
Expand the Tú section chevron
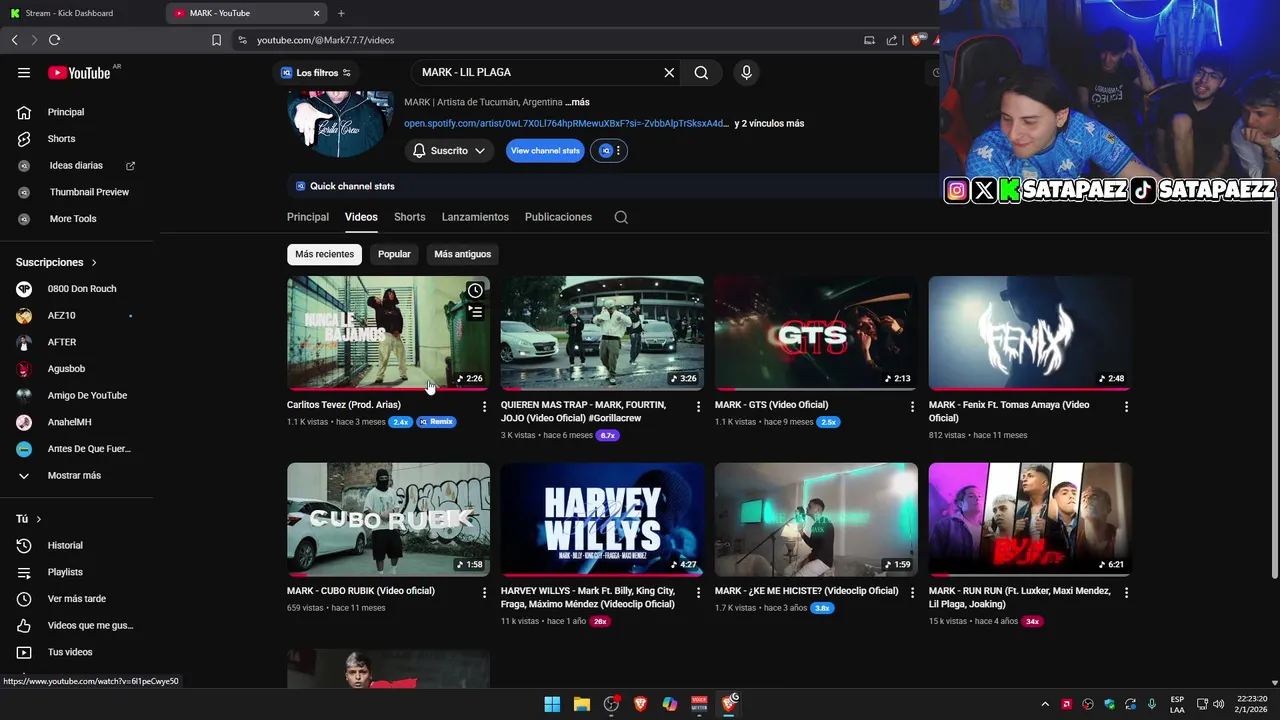tap(39, 519)
